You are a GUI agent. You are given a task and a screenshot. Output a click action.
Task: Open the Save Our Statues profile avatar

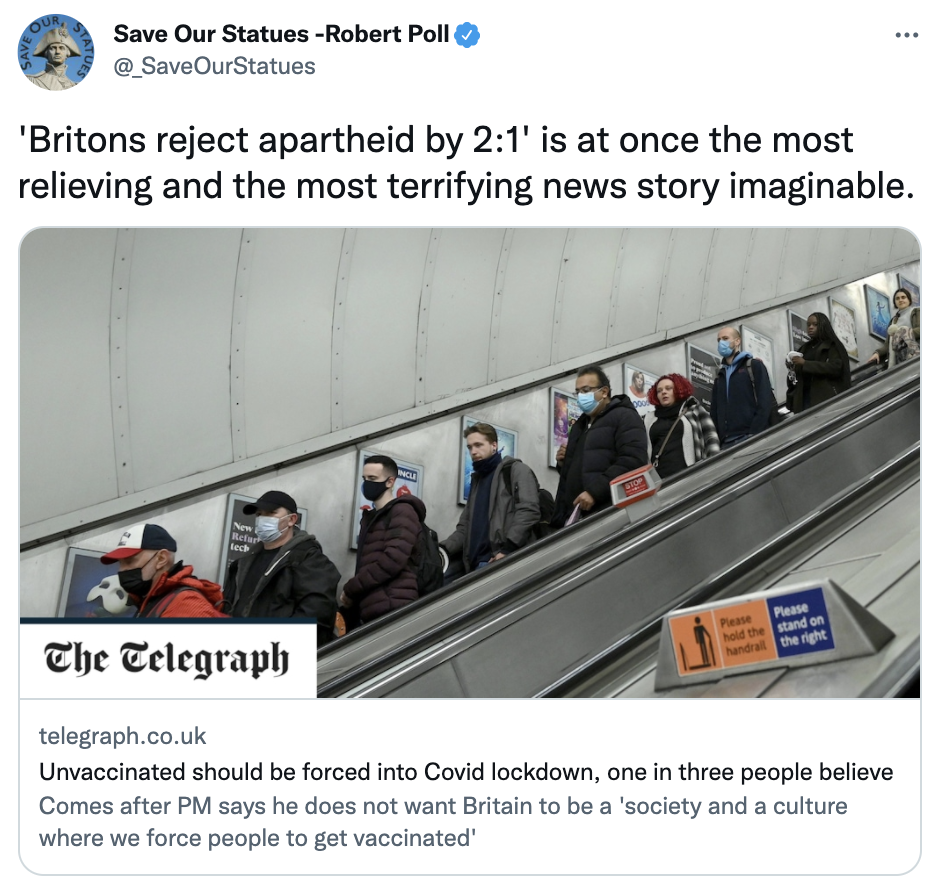55,52
